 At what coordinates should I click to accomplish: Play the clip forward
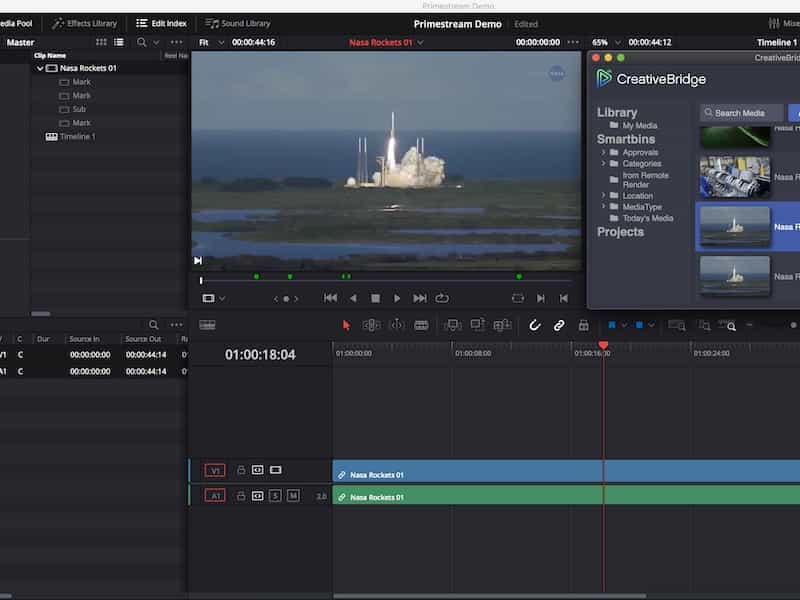[397, 298]
